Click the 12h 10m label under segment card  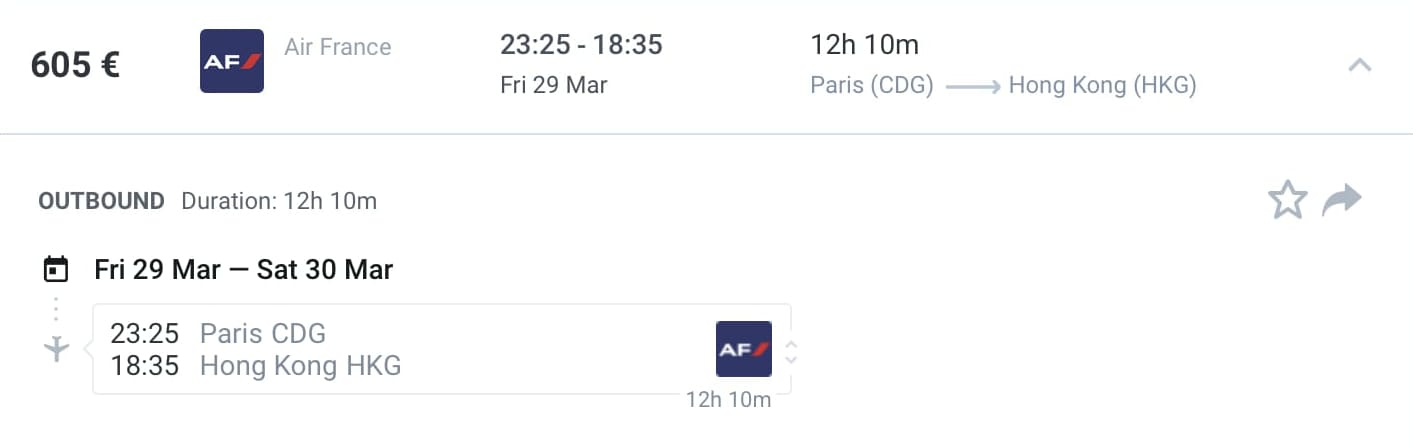tap(728, 400)
